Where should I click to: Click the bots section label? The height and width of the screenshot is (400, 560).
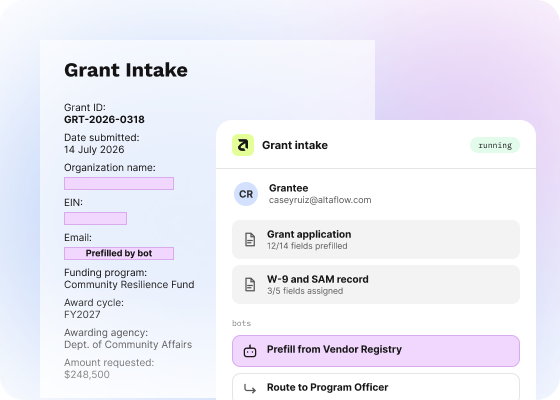click(x=241, y=323)
